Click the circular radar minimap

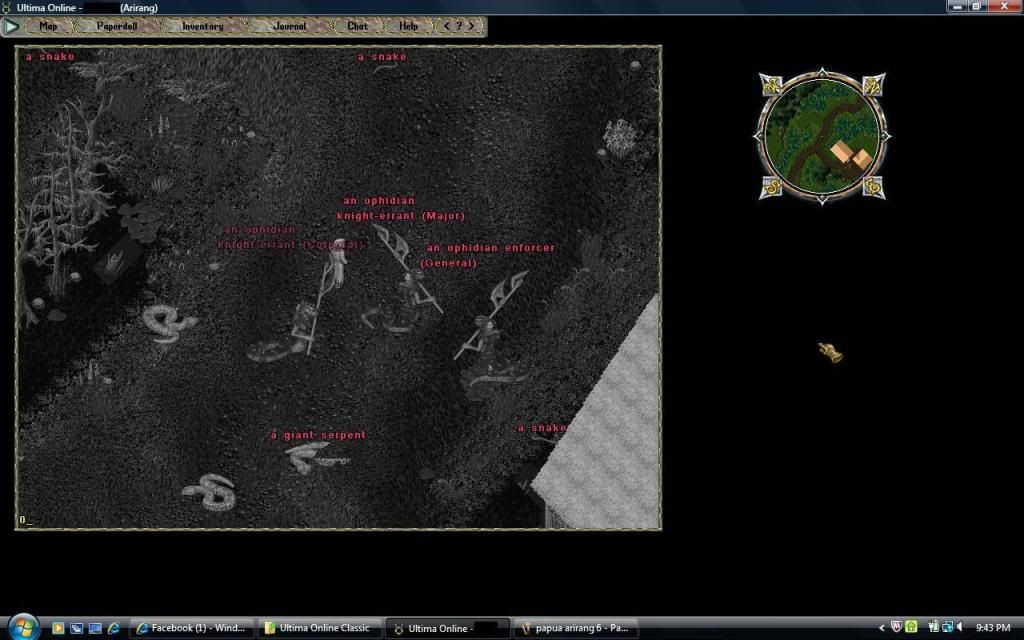tap(822, 136)
